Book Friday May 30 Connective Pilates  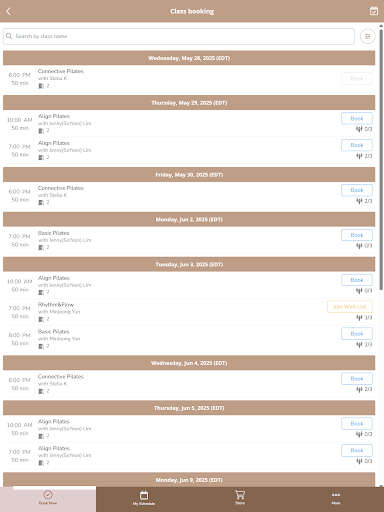357,190
